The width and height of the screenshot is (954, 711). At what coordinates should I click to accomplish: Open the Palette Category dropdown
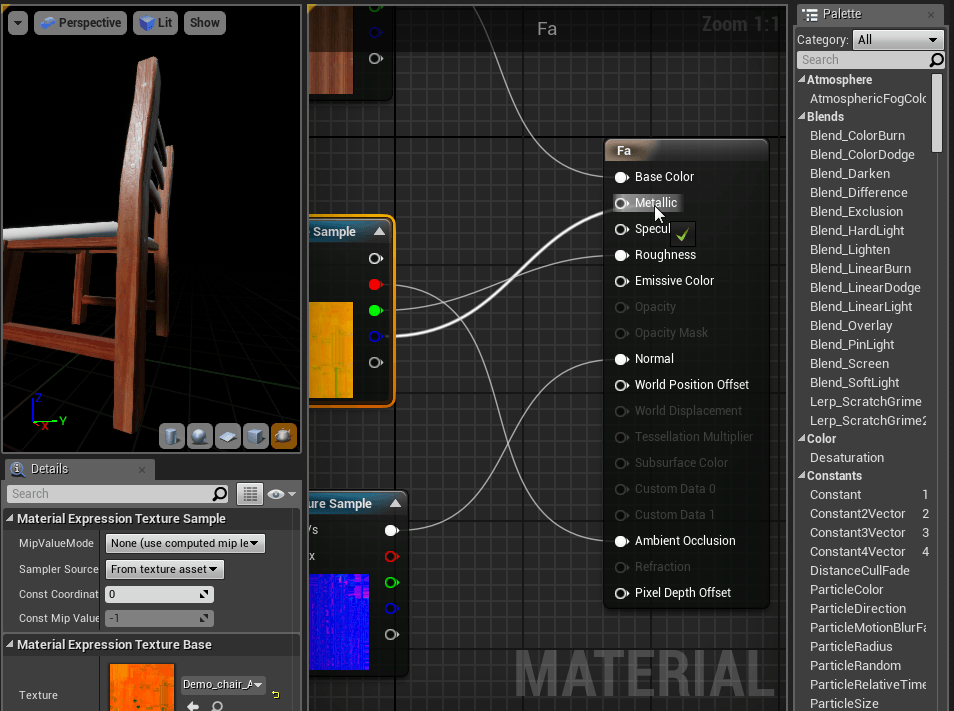898,40
